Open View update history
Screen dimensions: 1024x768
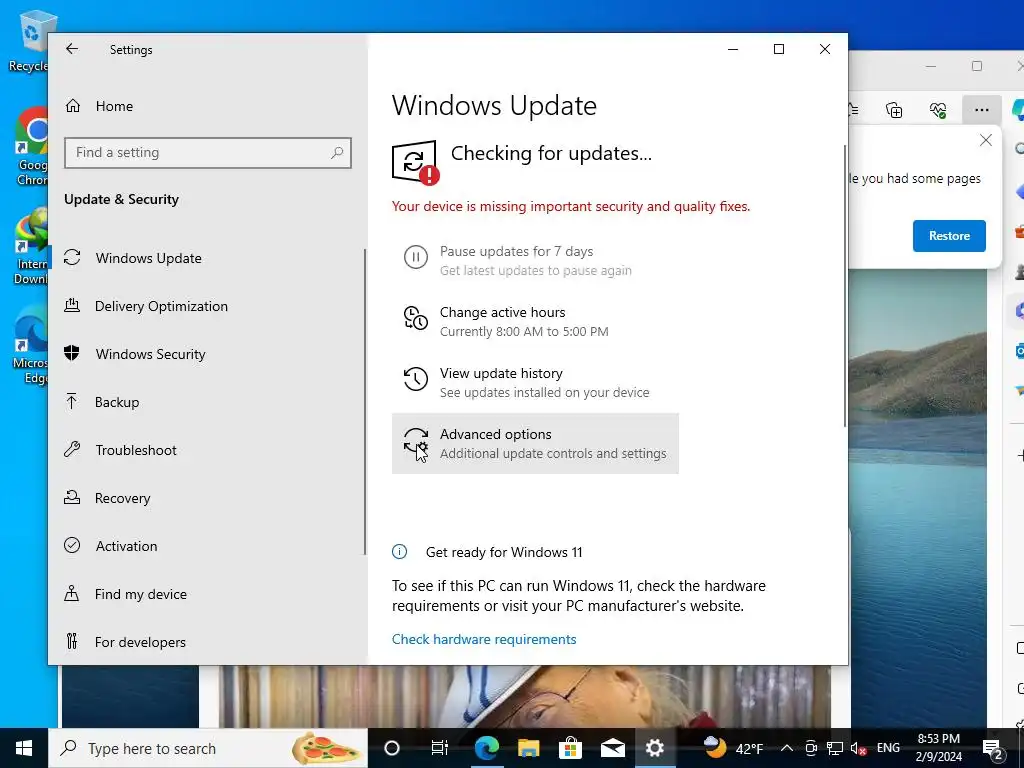pos(536,383)
